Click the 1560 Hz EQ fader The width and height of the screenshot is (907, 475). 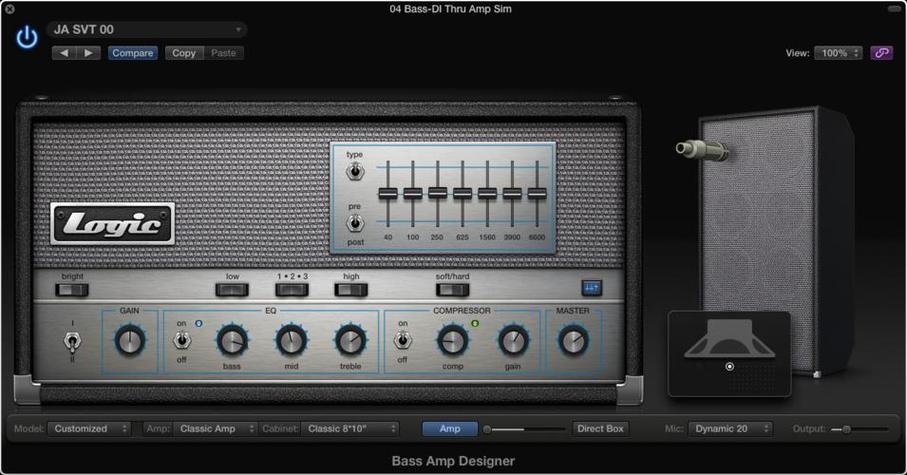(487, 194)
